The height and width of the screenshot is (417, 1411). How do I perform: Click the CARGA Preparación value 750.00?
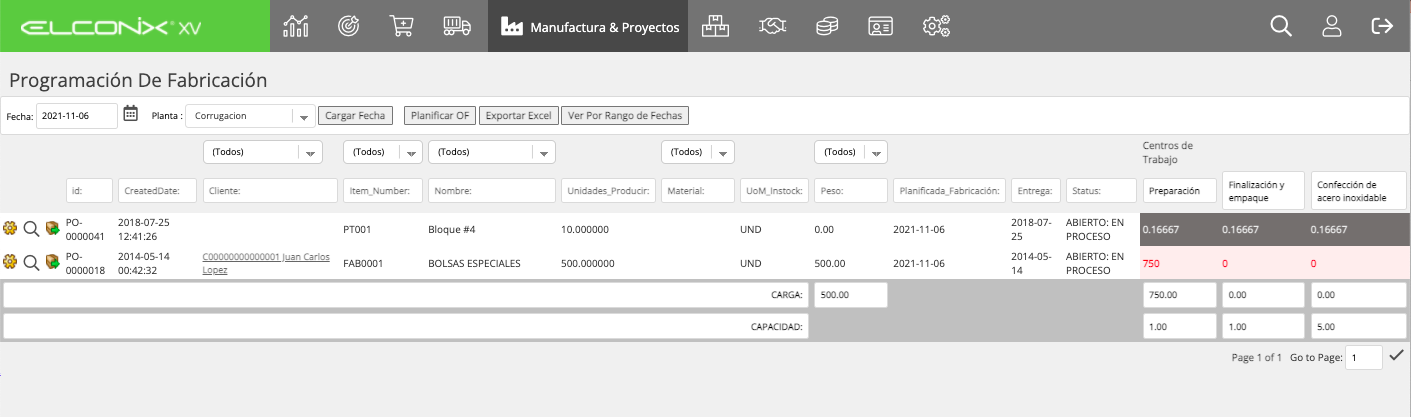[1179, 295]
